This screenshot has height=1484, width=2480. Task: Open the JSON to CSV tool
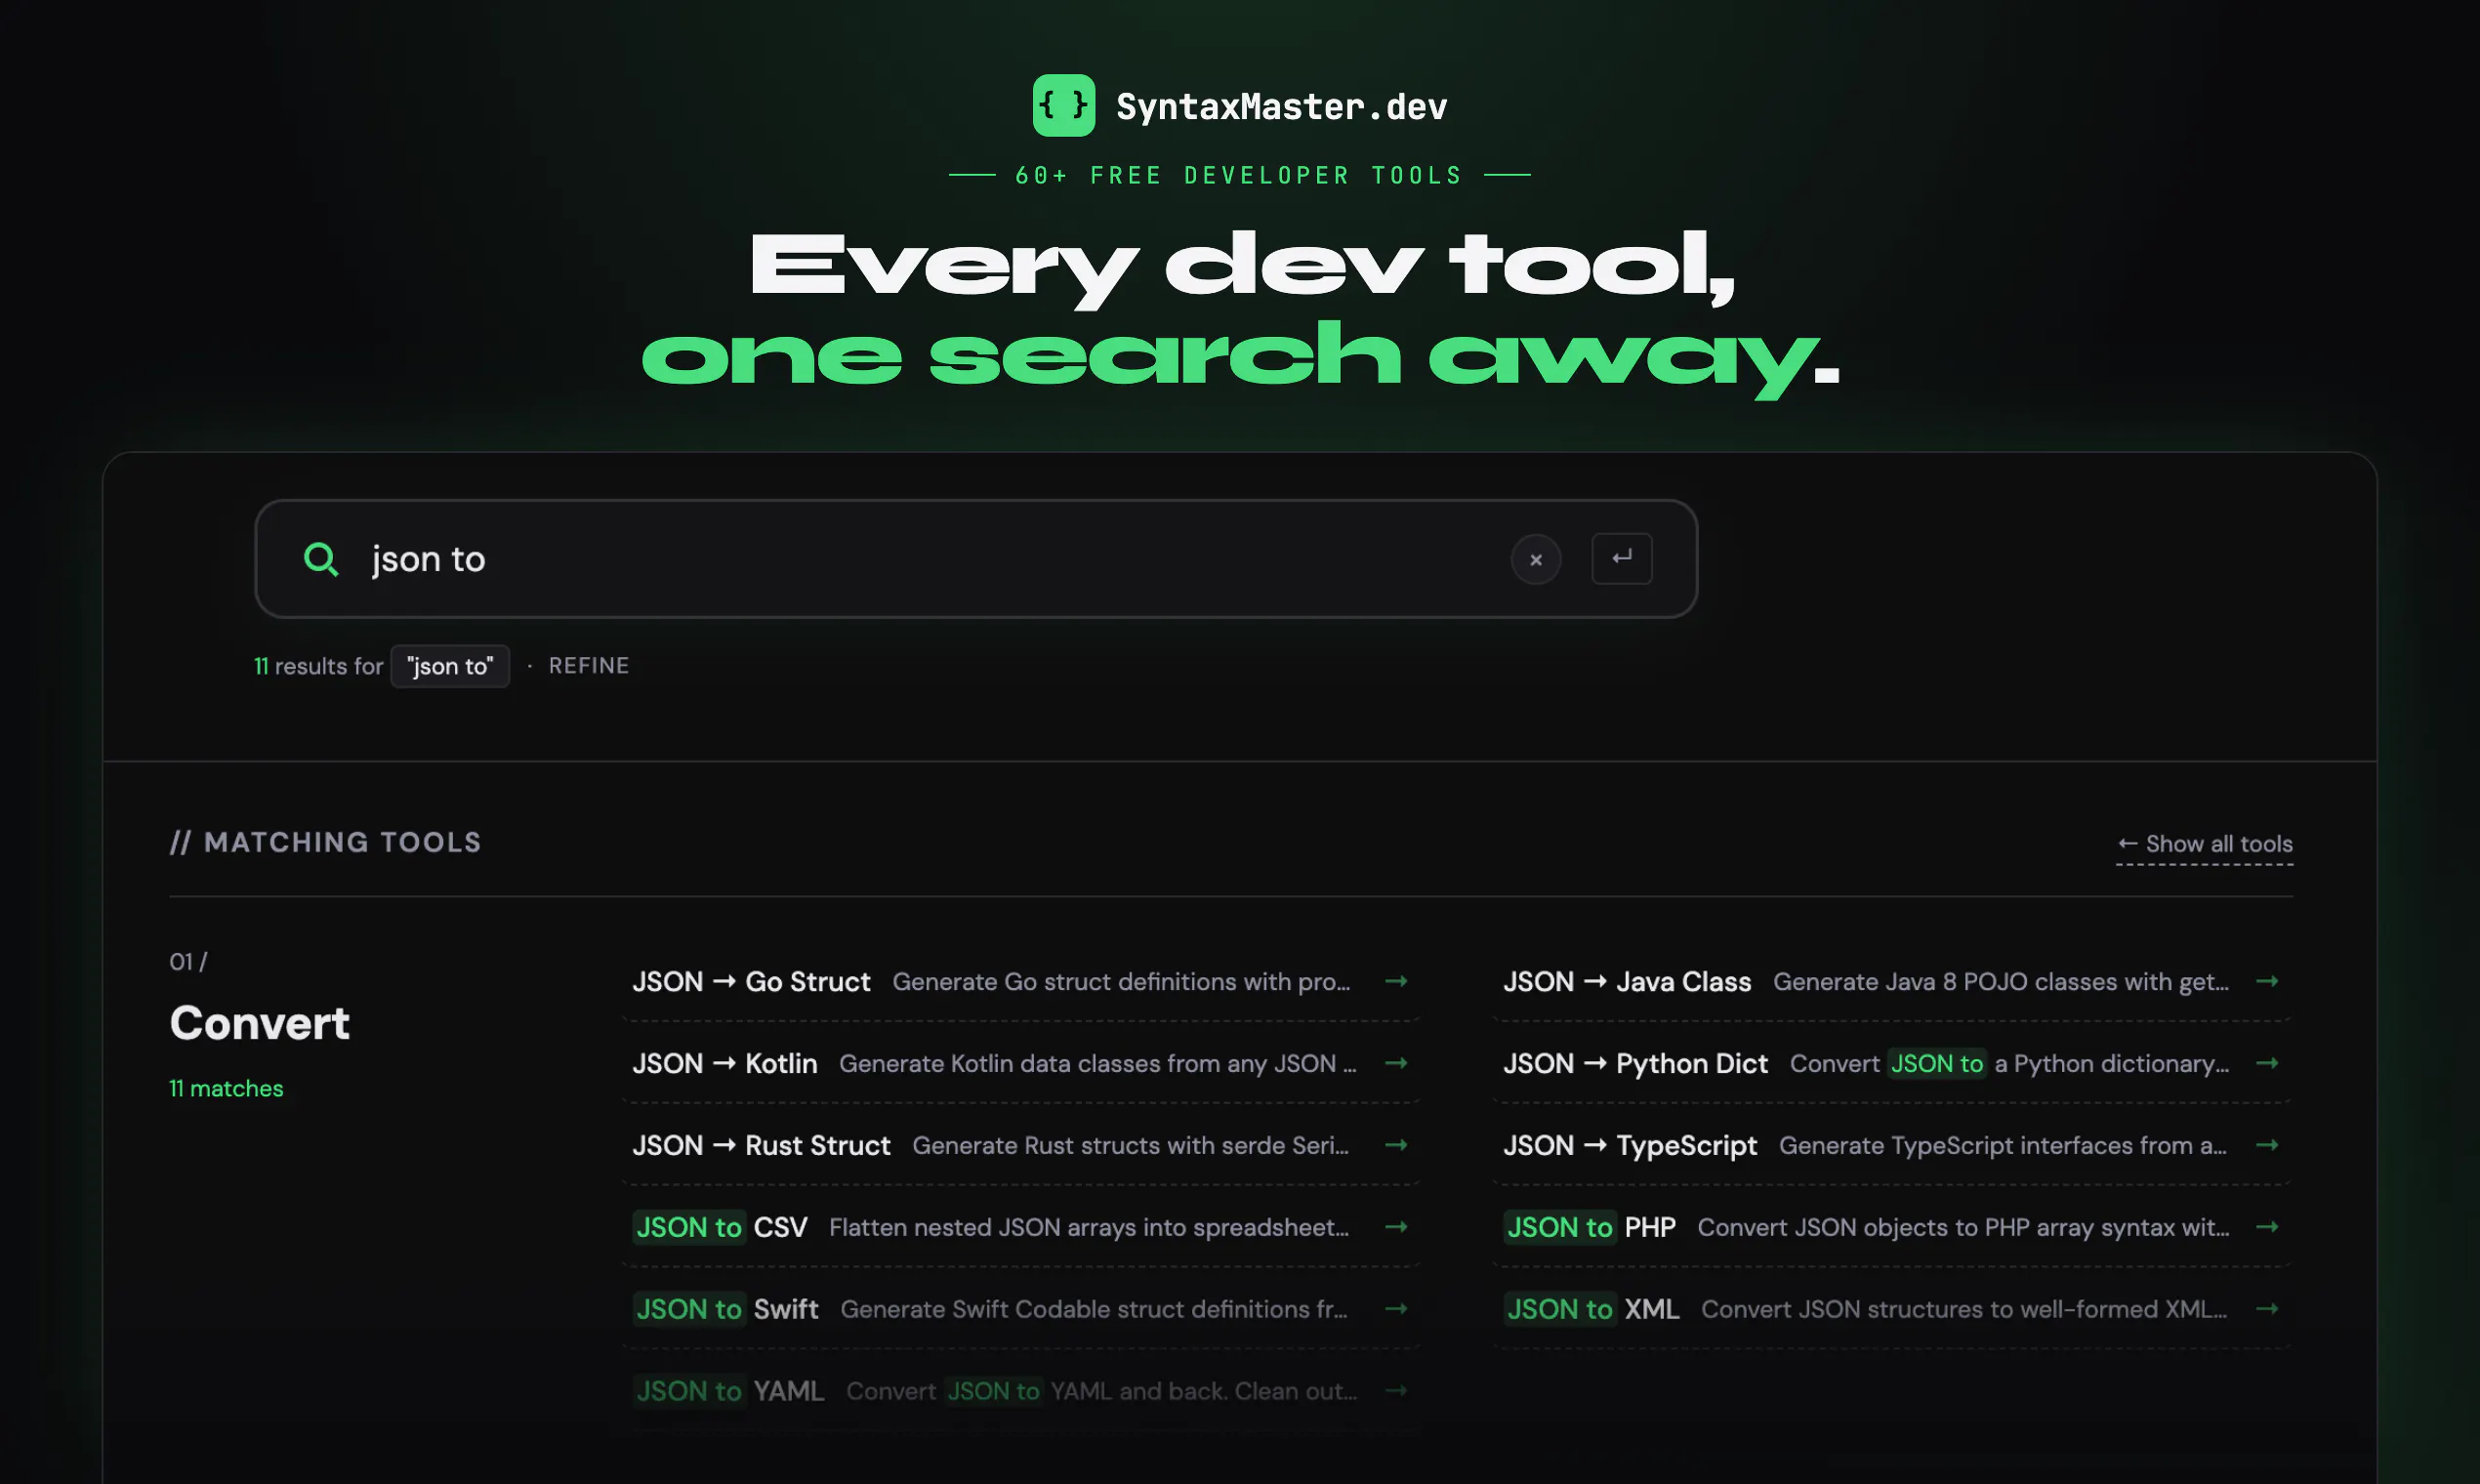click(1020, 1227)
